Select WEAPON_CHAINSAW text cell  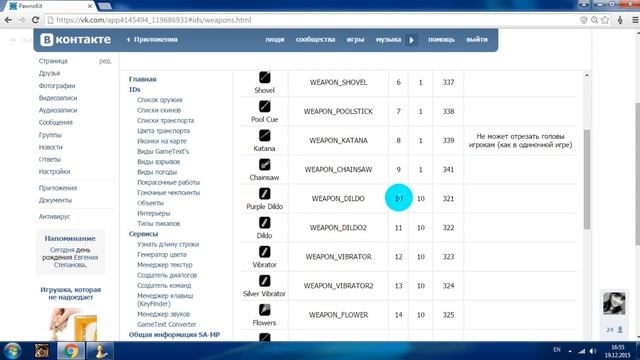pos(338,169)
